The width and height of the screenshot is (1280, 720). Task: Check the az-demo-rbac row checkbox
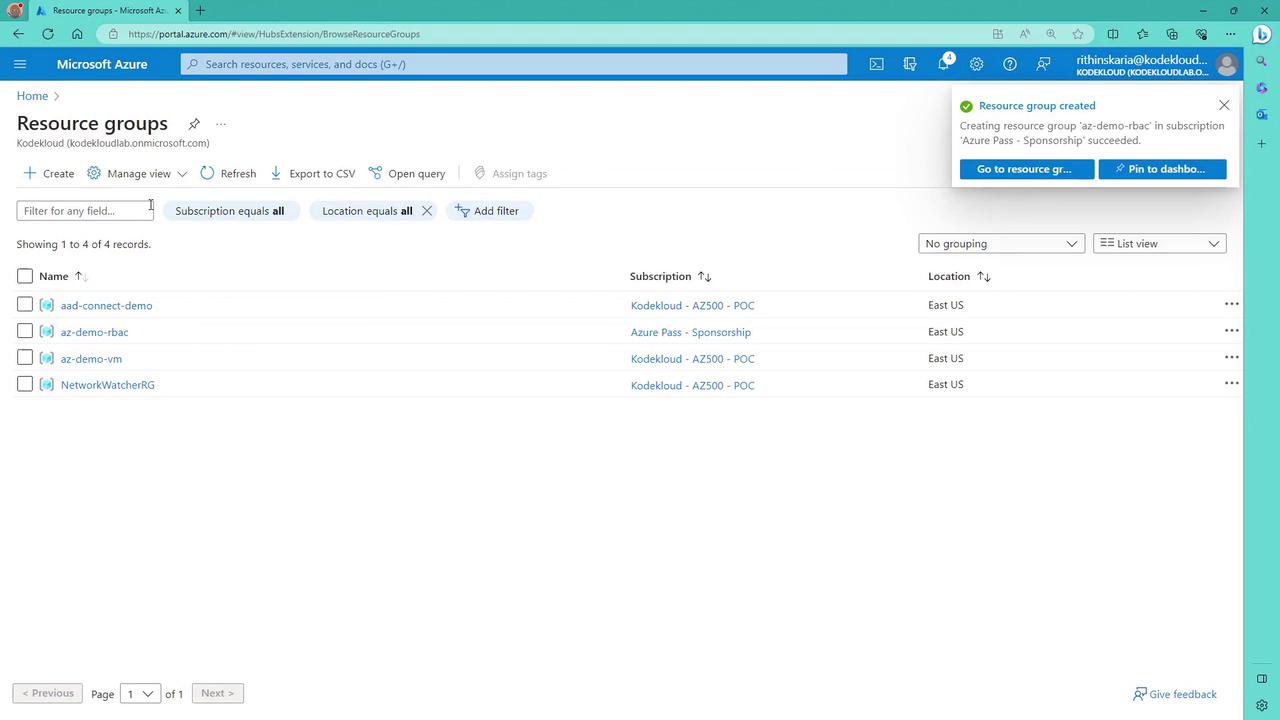point(25,331)
